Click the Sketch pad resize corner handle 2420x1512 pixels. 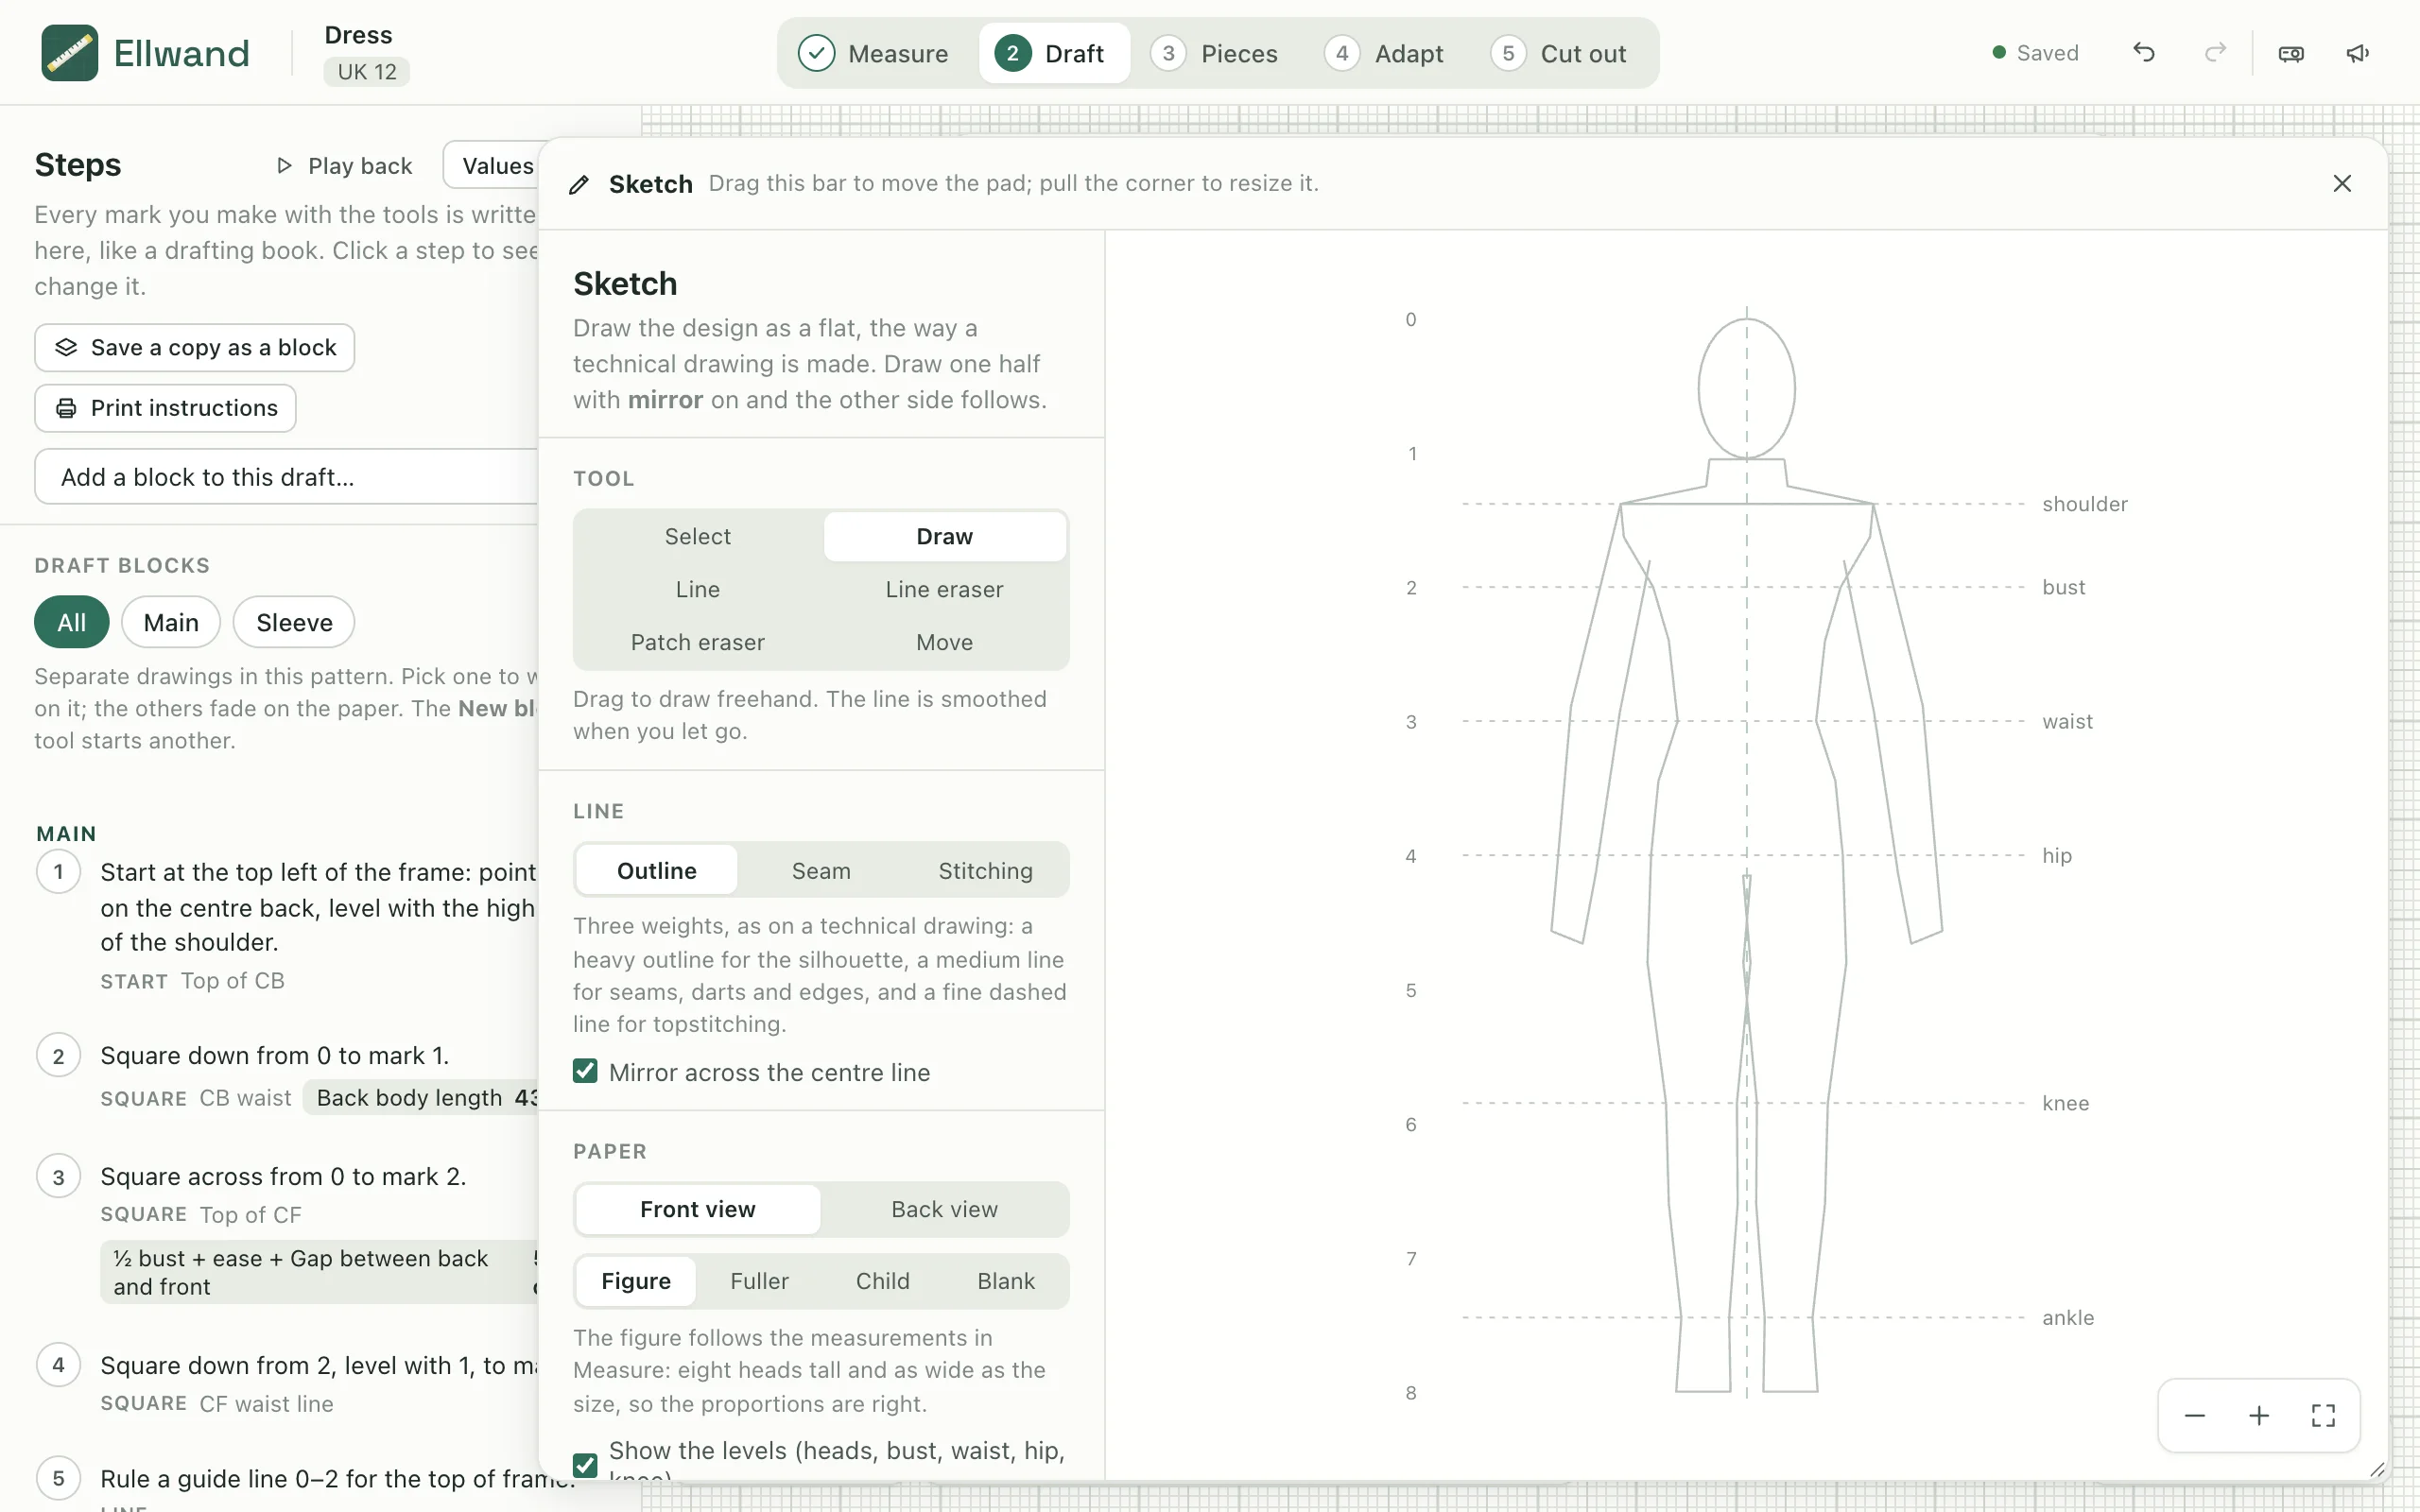[2377, 1469]
